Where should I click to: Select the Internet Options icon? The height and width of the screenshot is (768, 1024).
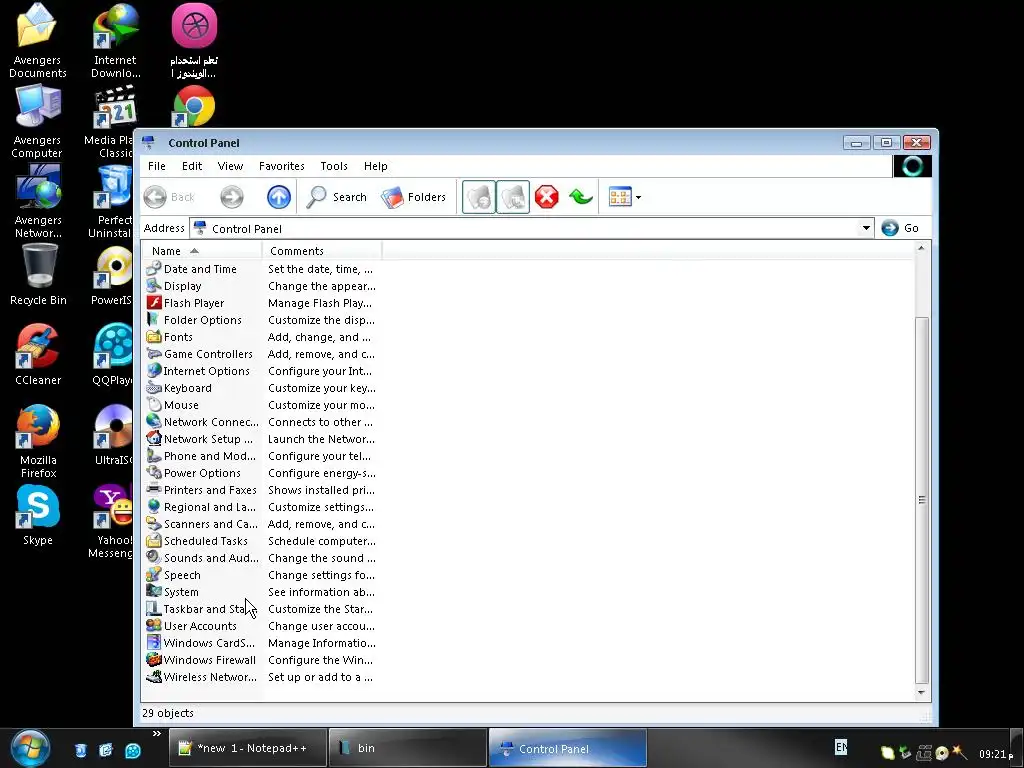153,370
